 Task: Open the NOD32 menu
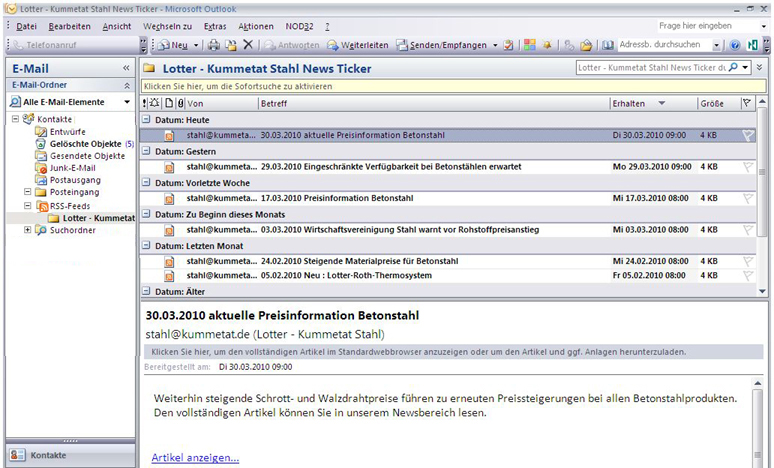[299, 26]
